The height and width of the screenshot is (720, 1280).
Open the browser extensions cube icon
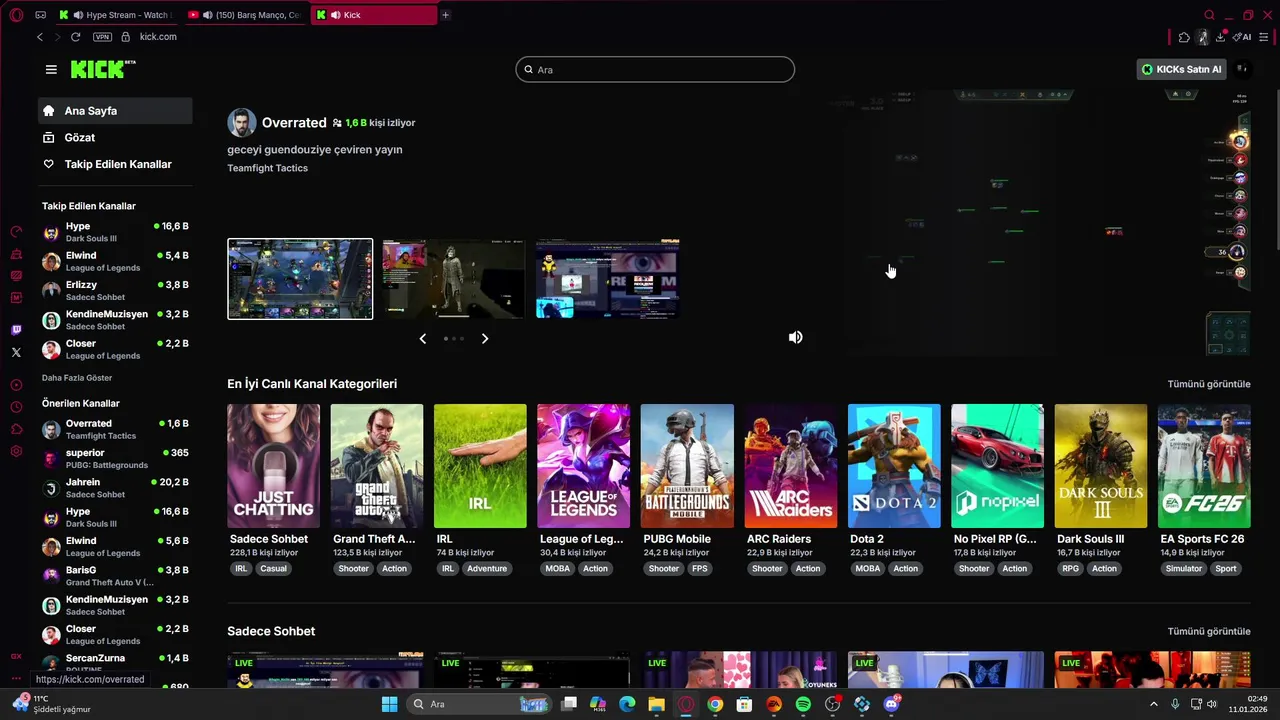click(1184, 37)
